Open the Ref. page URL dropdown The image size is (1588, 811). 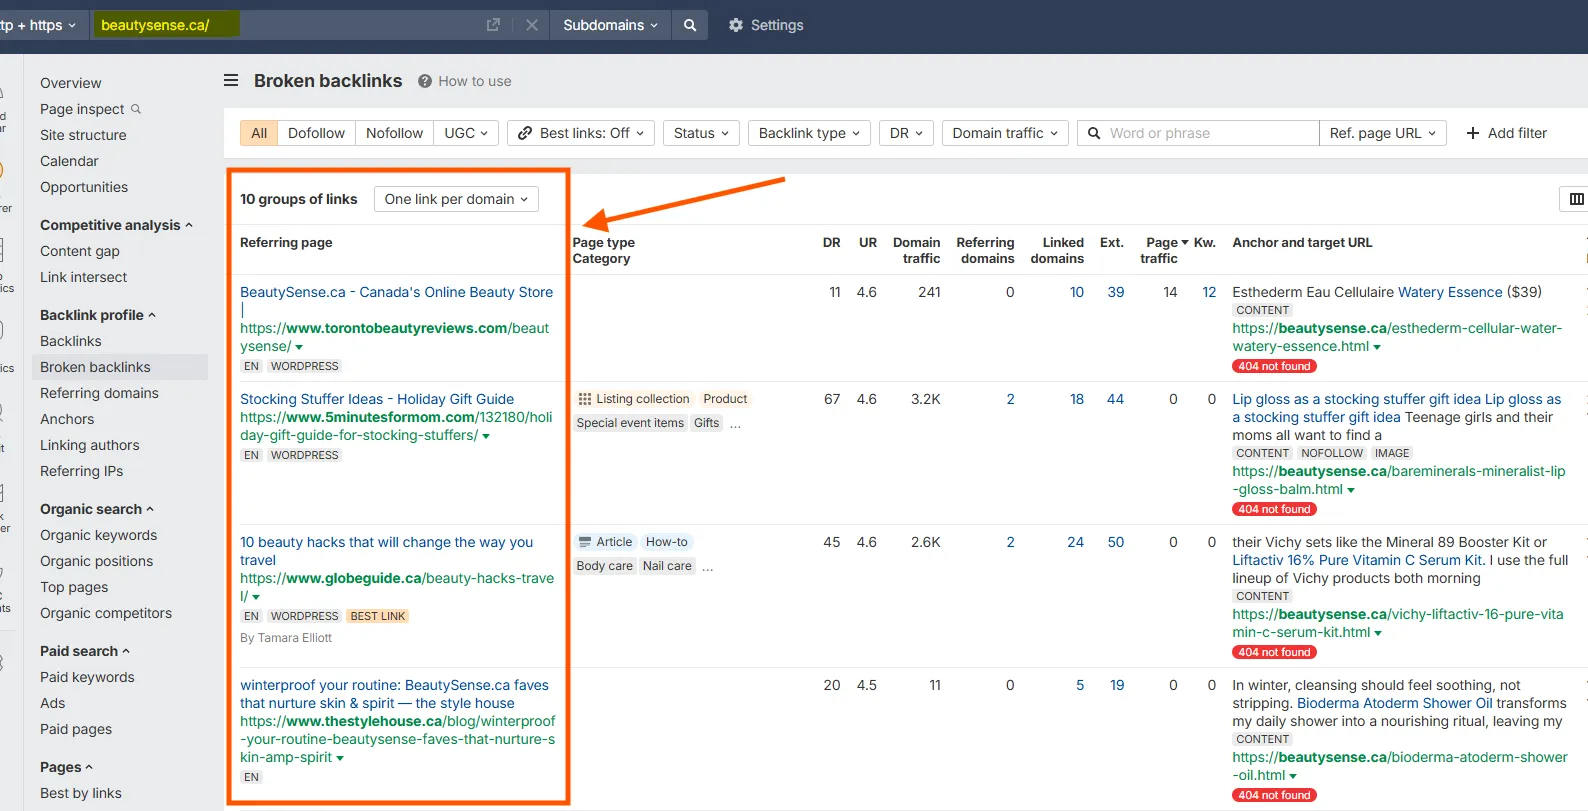[x=1382, y=133]
